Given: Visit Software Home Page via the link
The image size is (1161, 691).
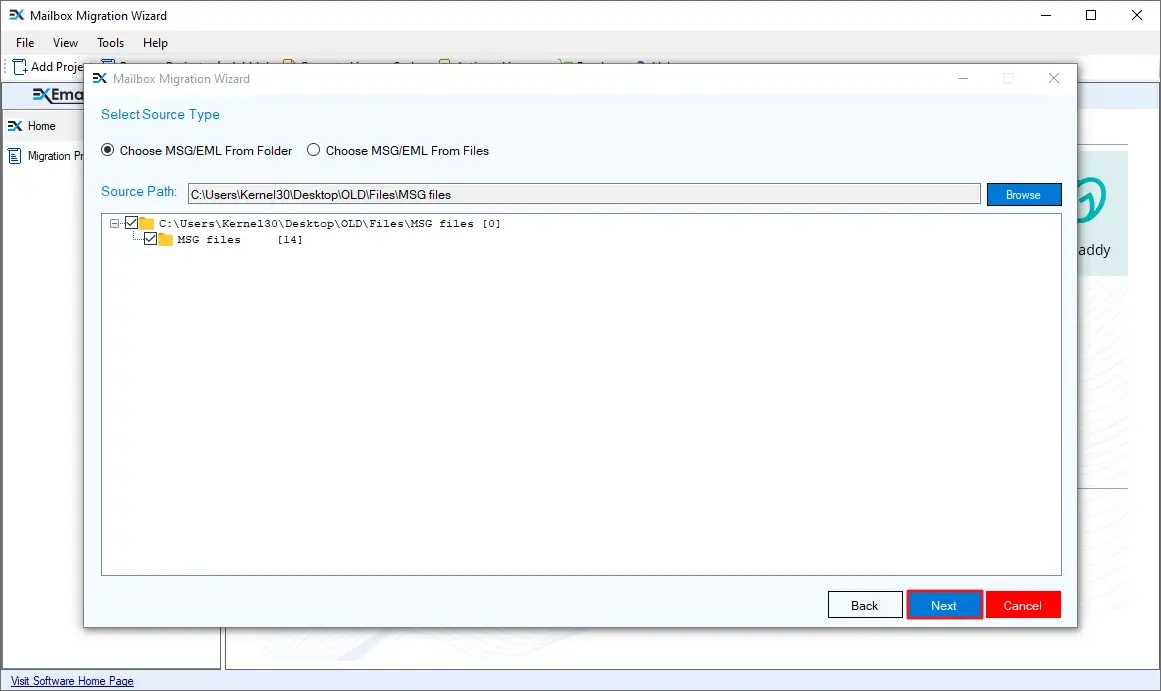Looking at the screenshot, I should [71, 681].
